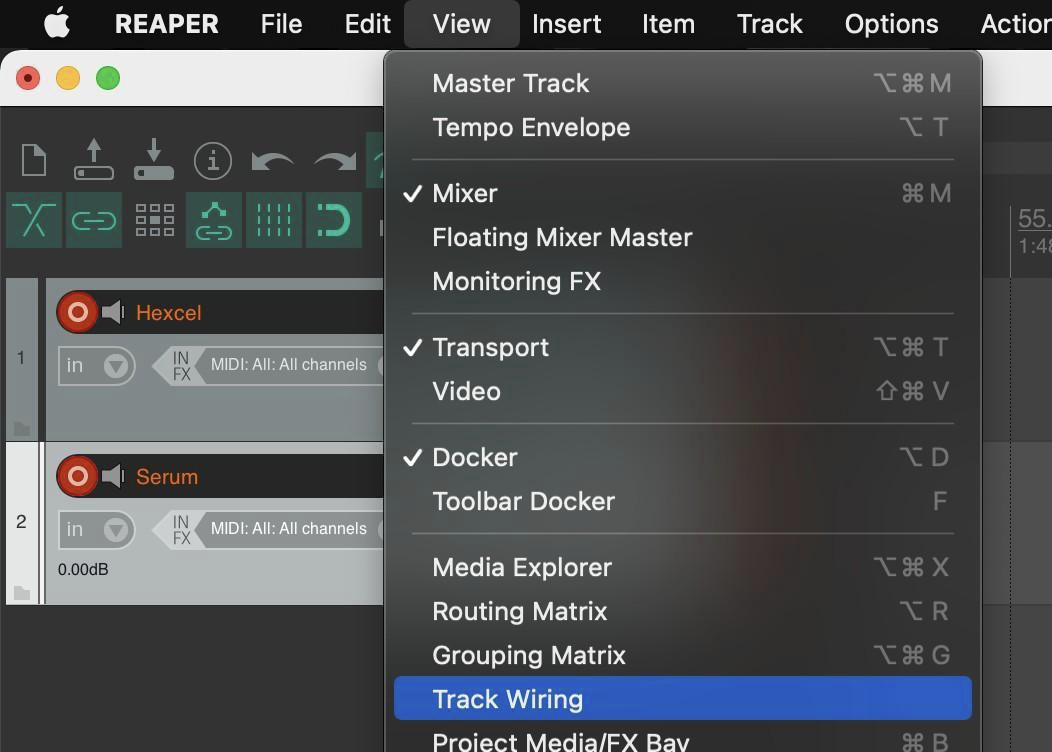Toggle auto-crossfade toolbar button
The height and width of the screenshot is (752, 1052).
pyautogui.click(x=34, y=220)
